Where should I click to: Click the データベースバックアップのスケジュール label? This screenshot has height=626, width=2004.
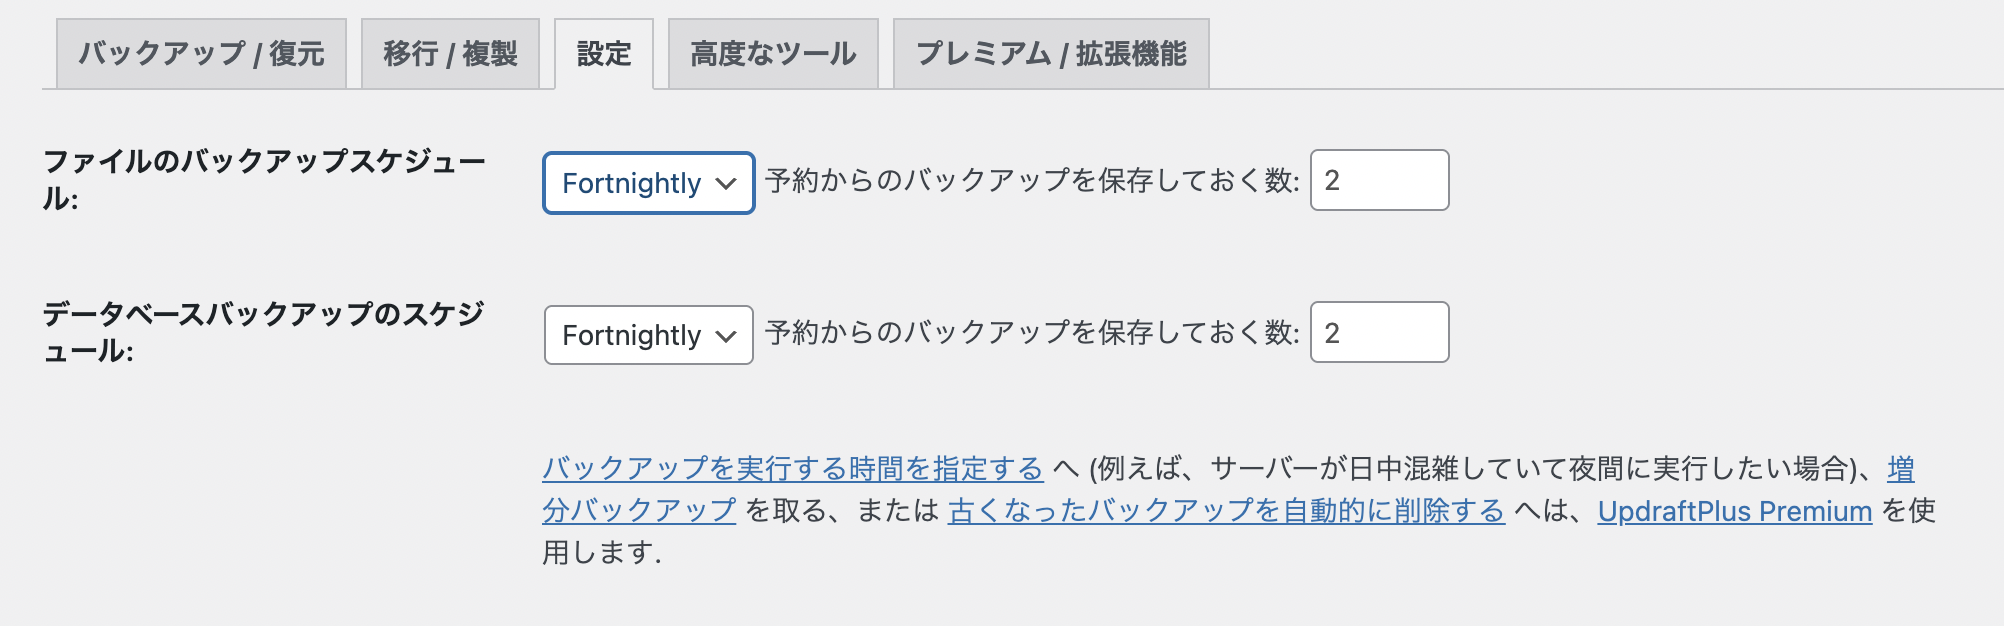(264, 314)
